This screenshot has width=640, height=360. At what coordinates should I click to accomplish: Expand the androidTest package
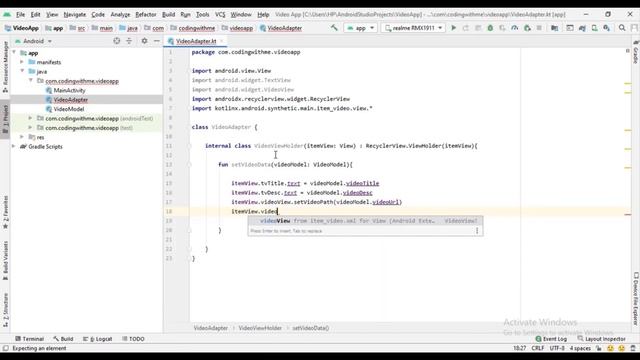pyautogui.click(x=30, y=118)
